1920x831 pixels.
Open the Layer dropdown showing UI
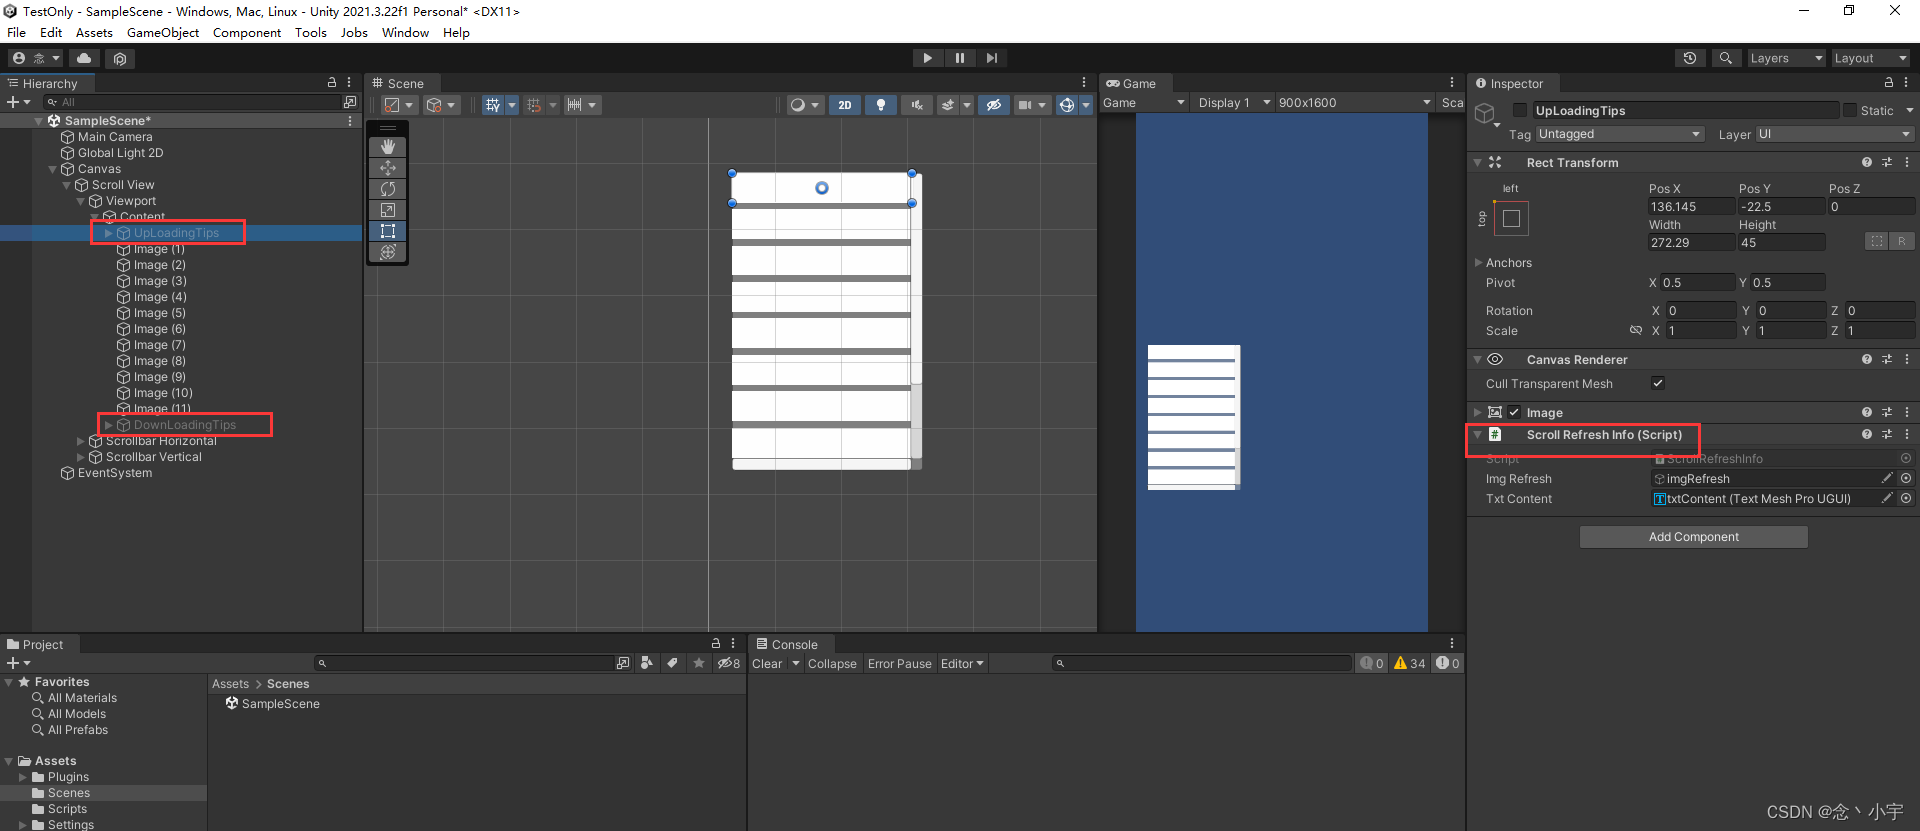tap(1834, 134)
